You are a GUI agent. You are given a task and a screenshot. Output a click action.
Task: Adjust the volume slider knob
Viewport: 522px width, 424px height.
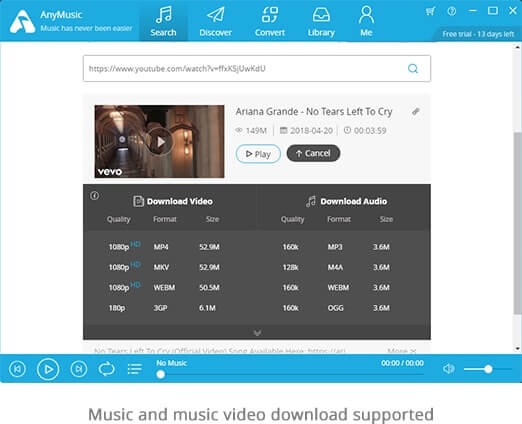click(x=488, y=369)
